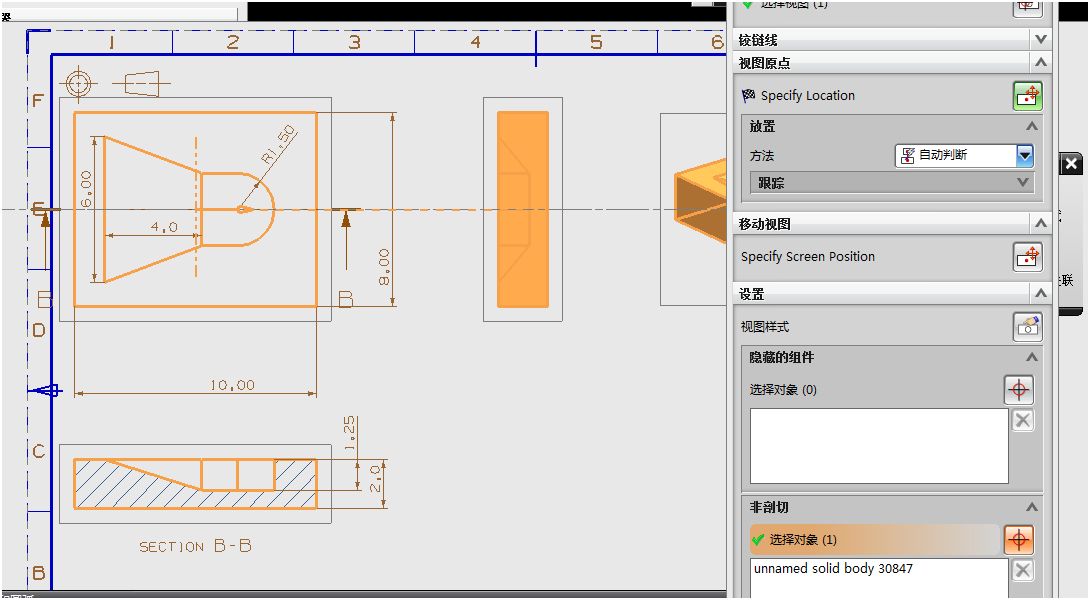1090x600 pixels.
Task: Expand the 铰链线 hinge line section
Action: coord(1041,40)
